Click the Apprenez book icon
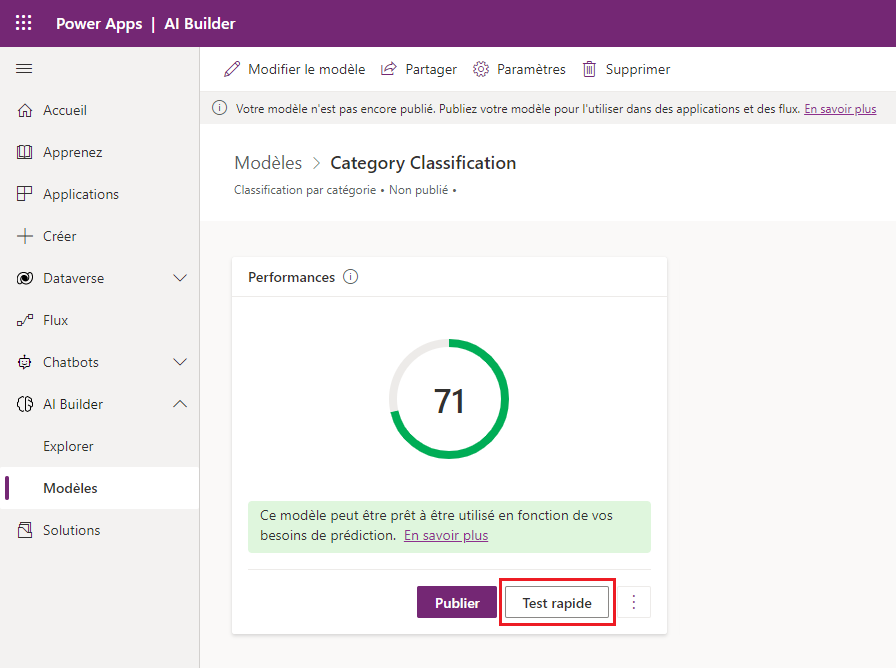The width and height of the screenshot is (896, 668). click(x=25, y=152)
